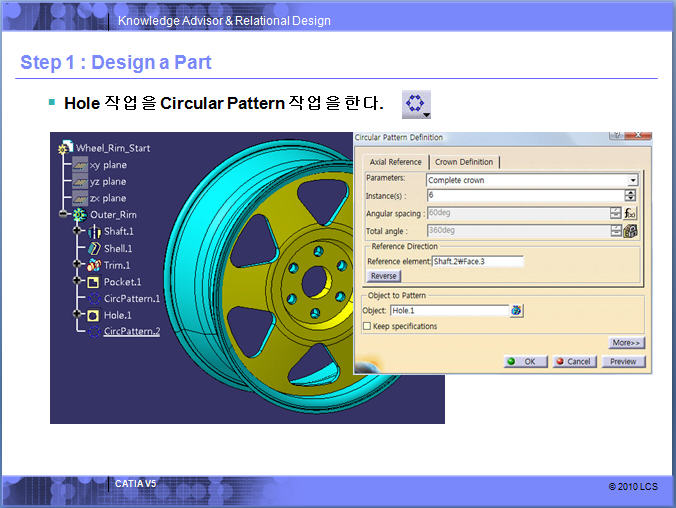Screen dimensions: 676x508
Task: Click the Trim.1 feature icon
Action: pos(94,265)
